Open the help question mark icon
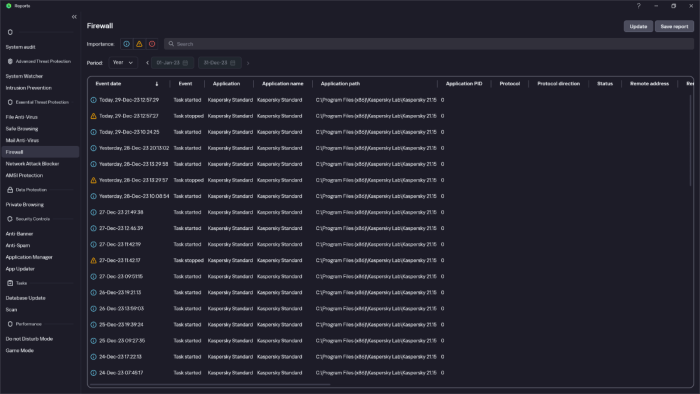Screen dimensions: 700x394 [x=638, y=6]
